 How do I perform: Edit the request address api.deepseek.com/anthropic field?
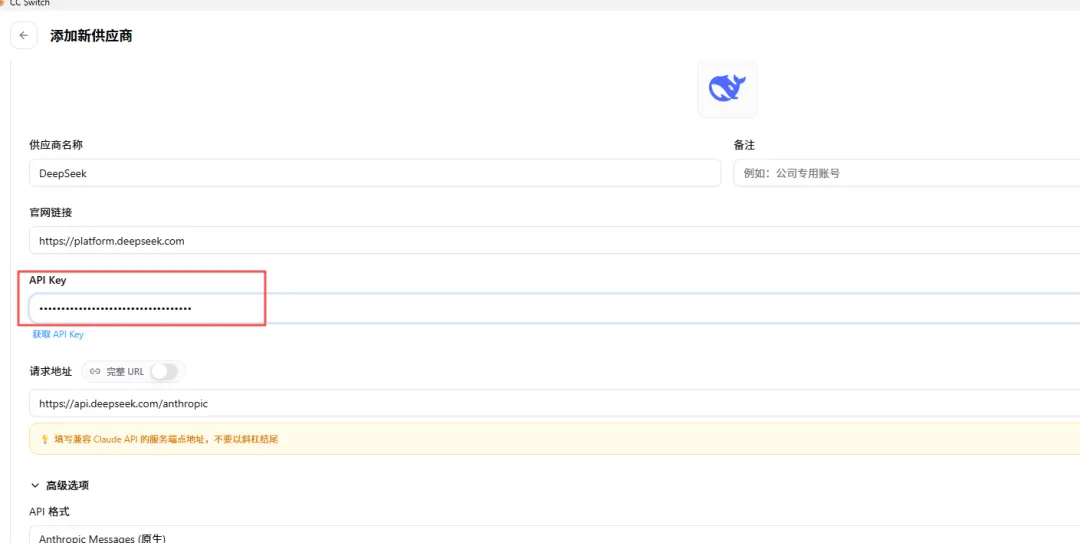tap(554, 403)
